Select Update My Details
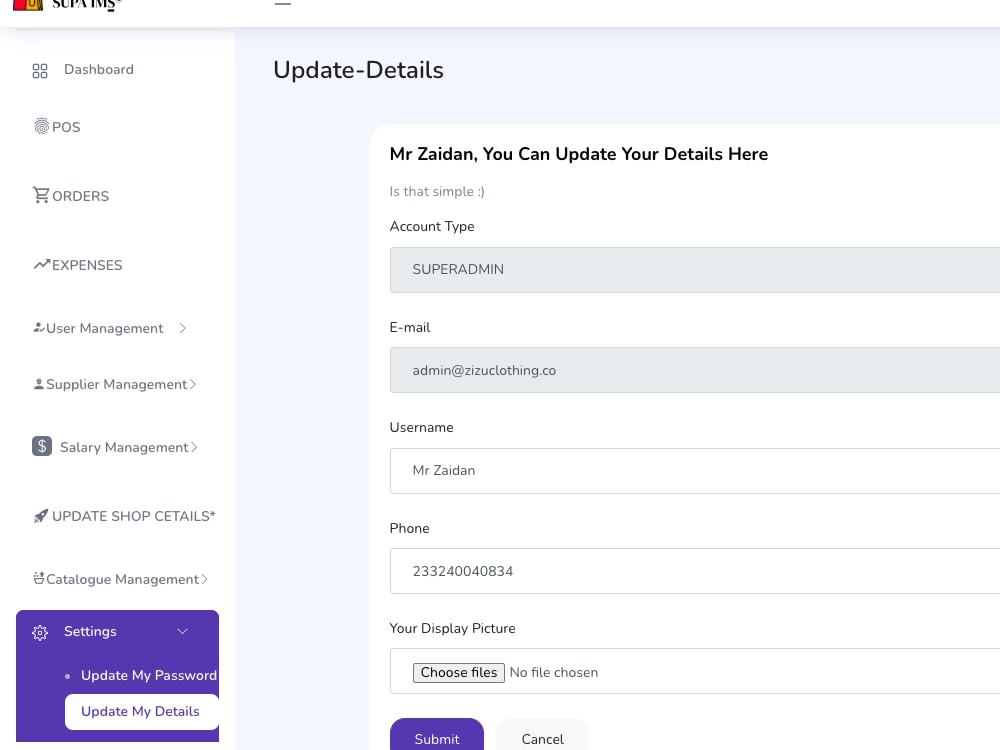 pos(140,711)
